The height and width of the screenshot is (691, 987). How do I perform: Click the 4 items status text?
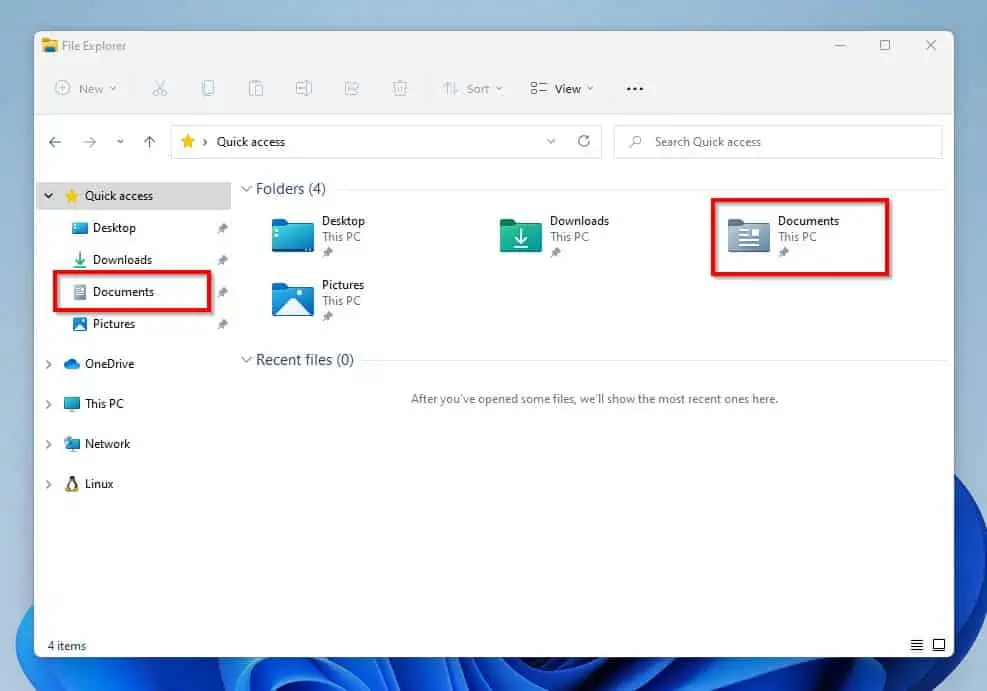(67, 646)
